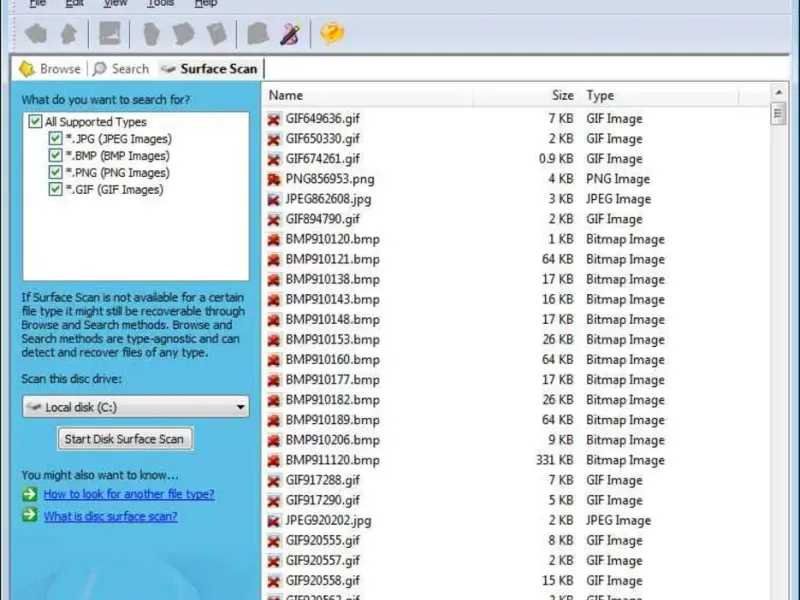Screen dimensions: 800x600
Task: Click the deleted-file icon beside GIF650330.gif
Action: click(x=274, y=139)
